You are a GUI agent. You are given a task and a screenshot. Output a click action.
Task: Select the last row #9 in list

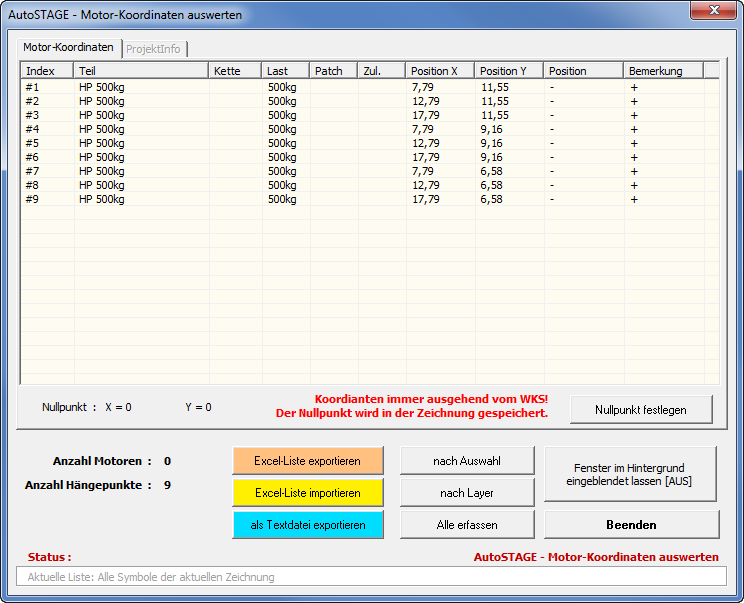[x=100, y=199]
